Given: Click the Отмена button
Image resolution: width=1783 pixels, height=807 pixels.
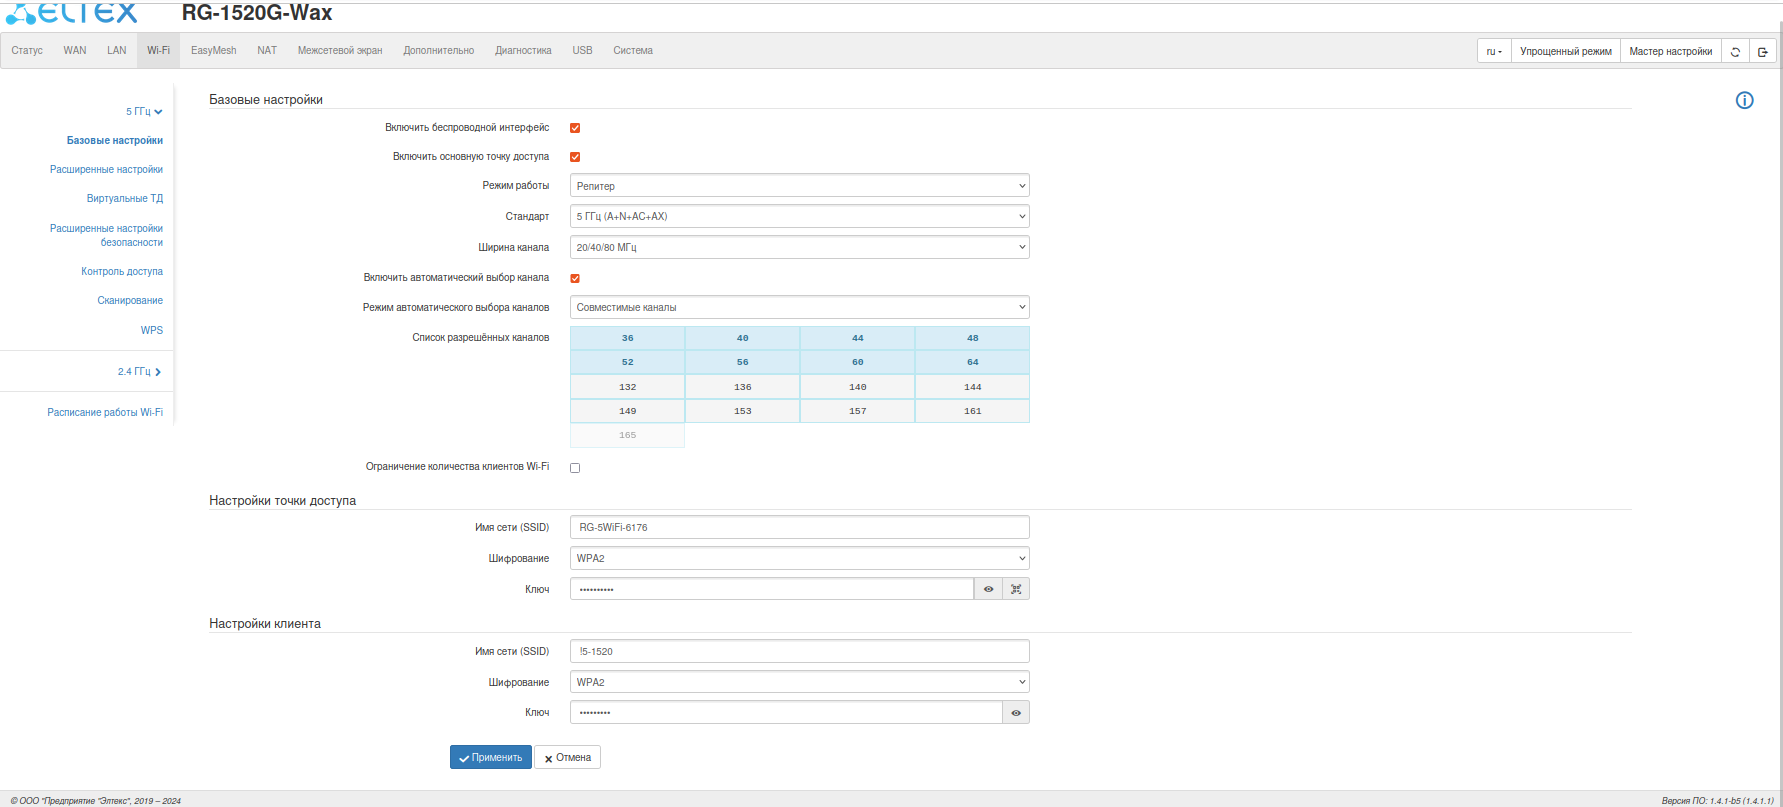Looking at the screenshot, I should pyautogui.click(x=568, y=758).
